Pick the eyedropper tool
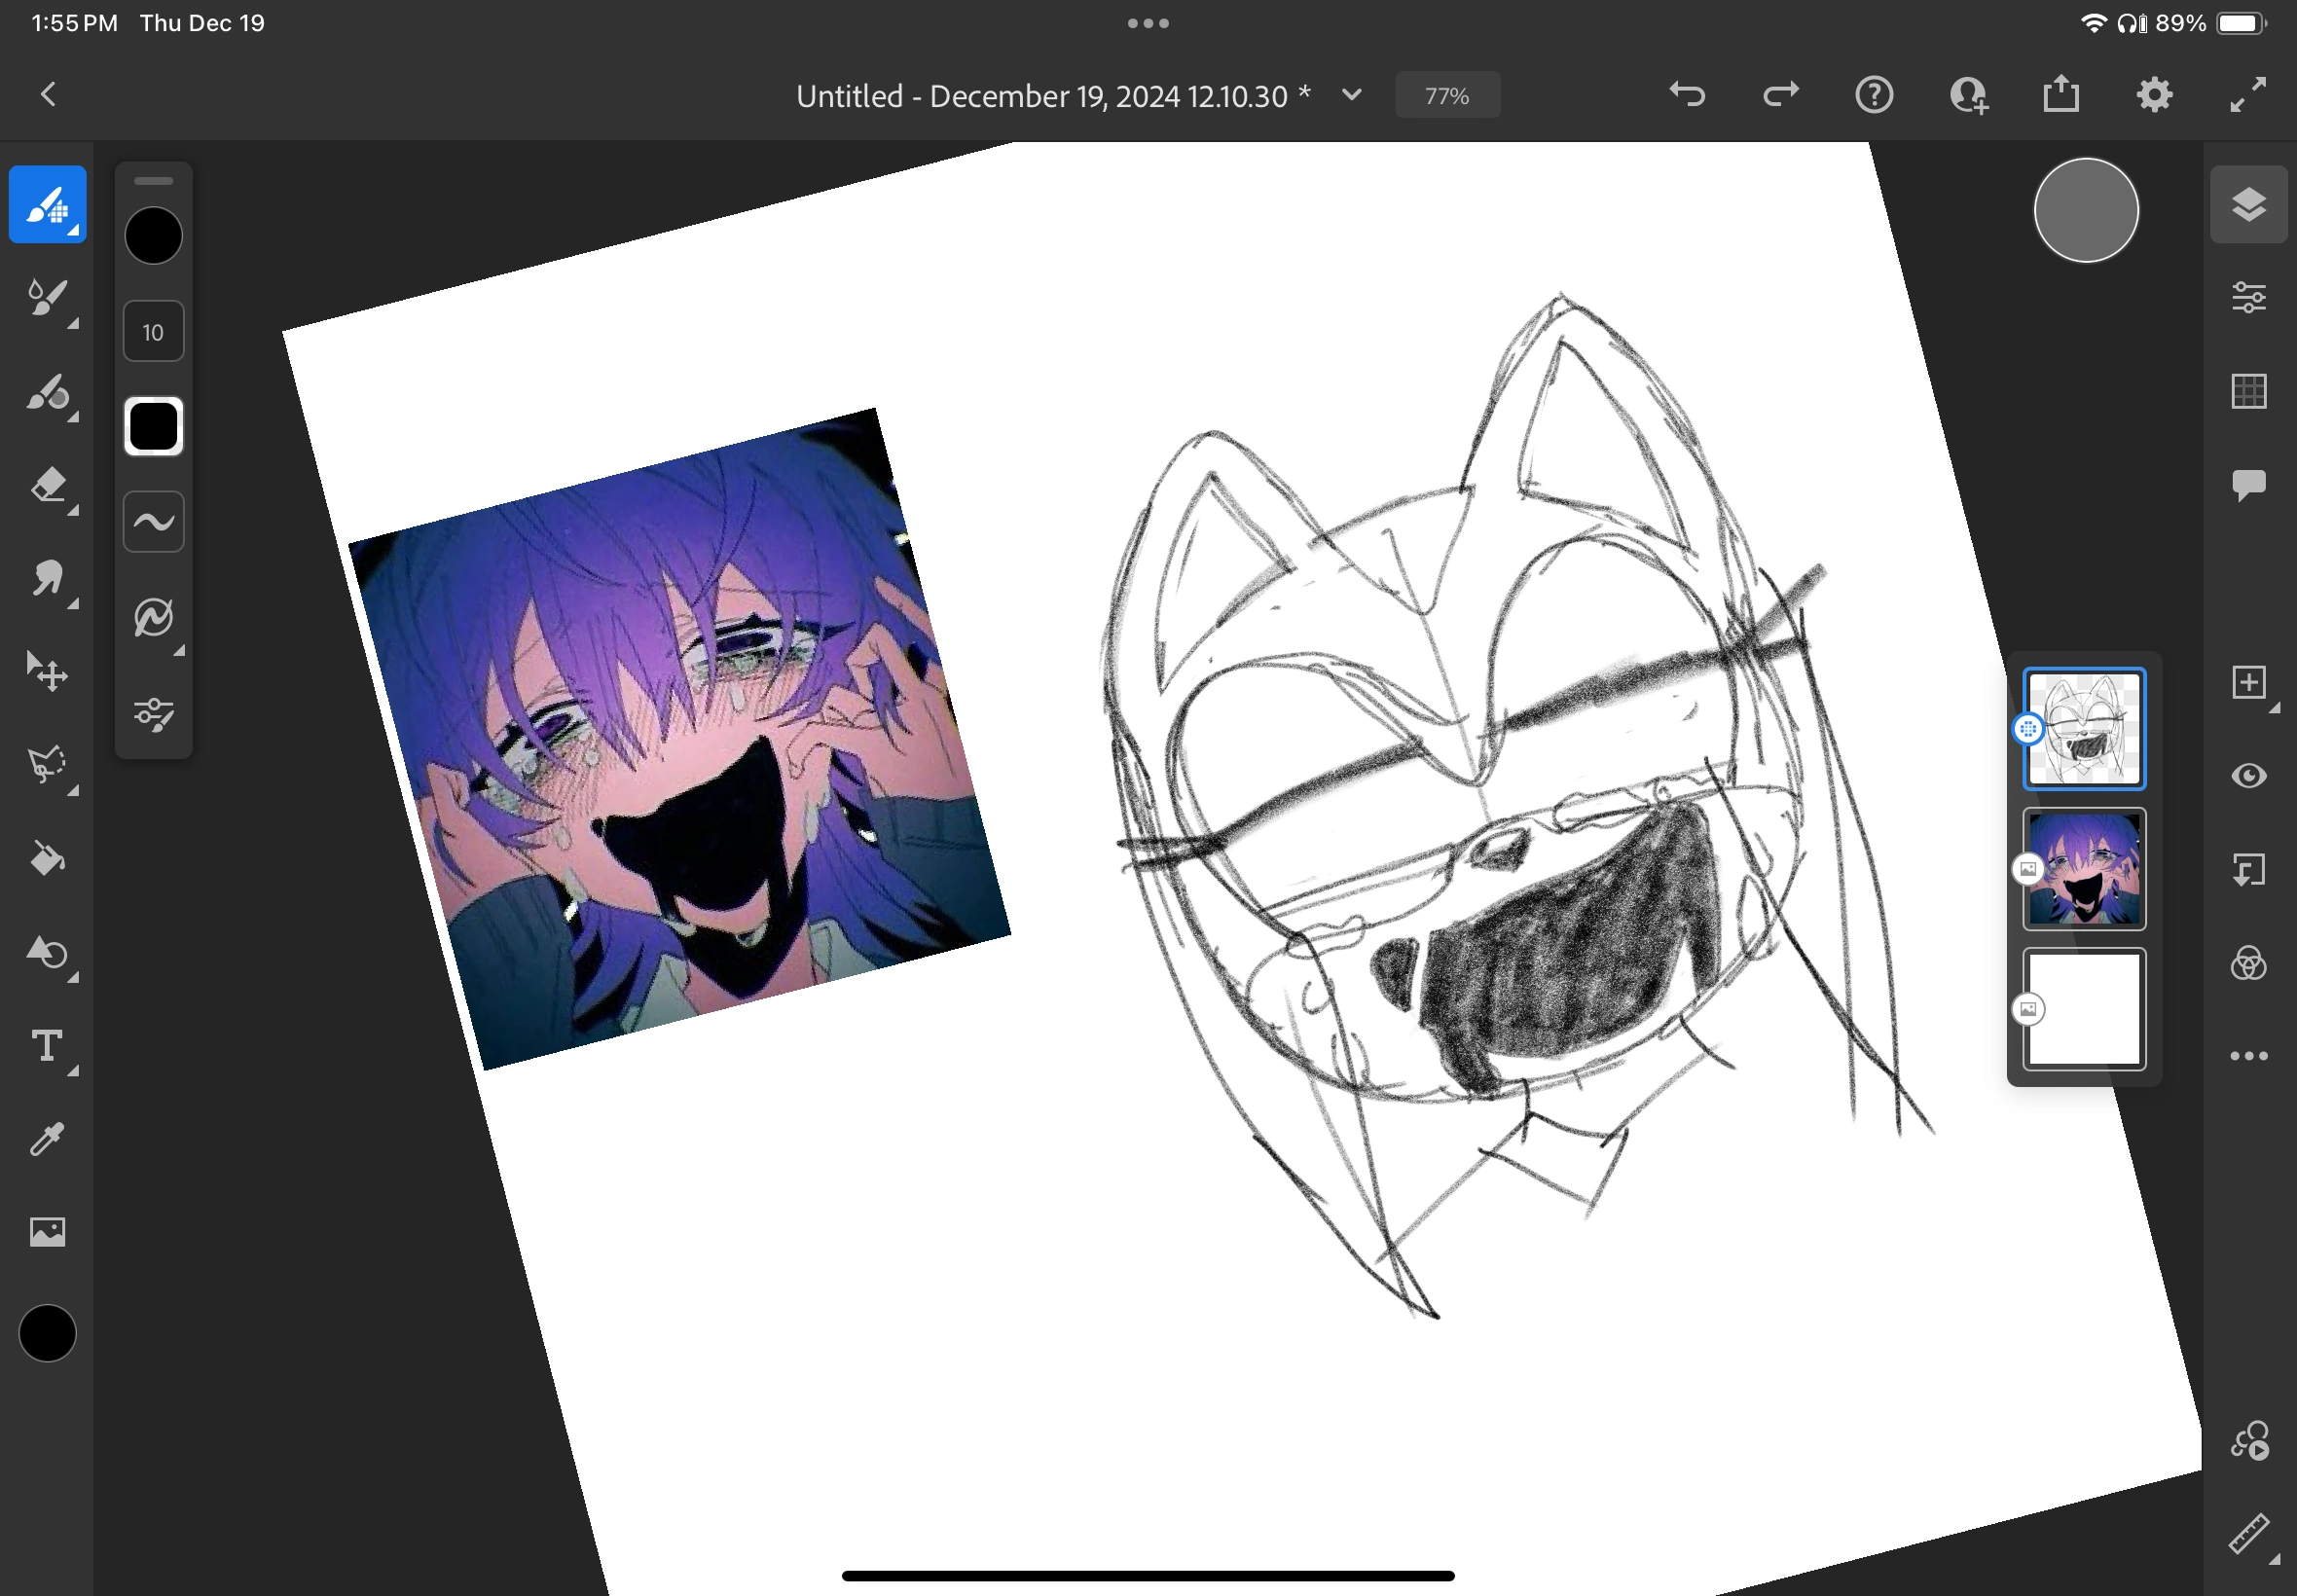Screen dimensions: 2297x1596 click(47, 1139)
